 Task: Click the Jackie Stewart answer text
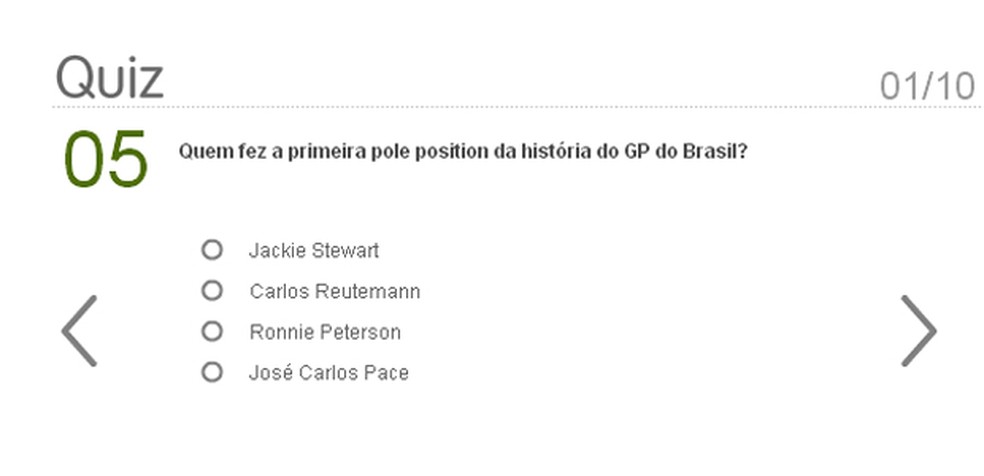click(x=314, y=251)
